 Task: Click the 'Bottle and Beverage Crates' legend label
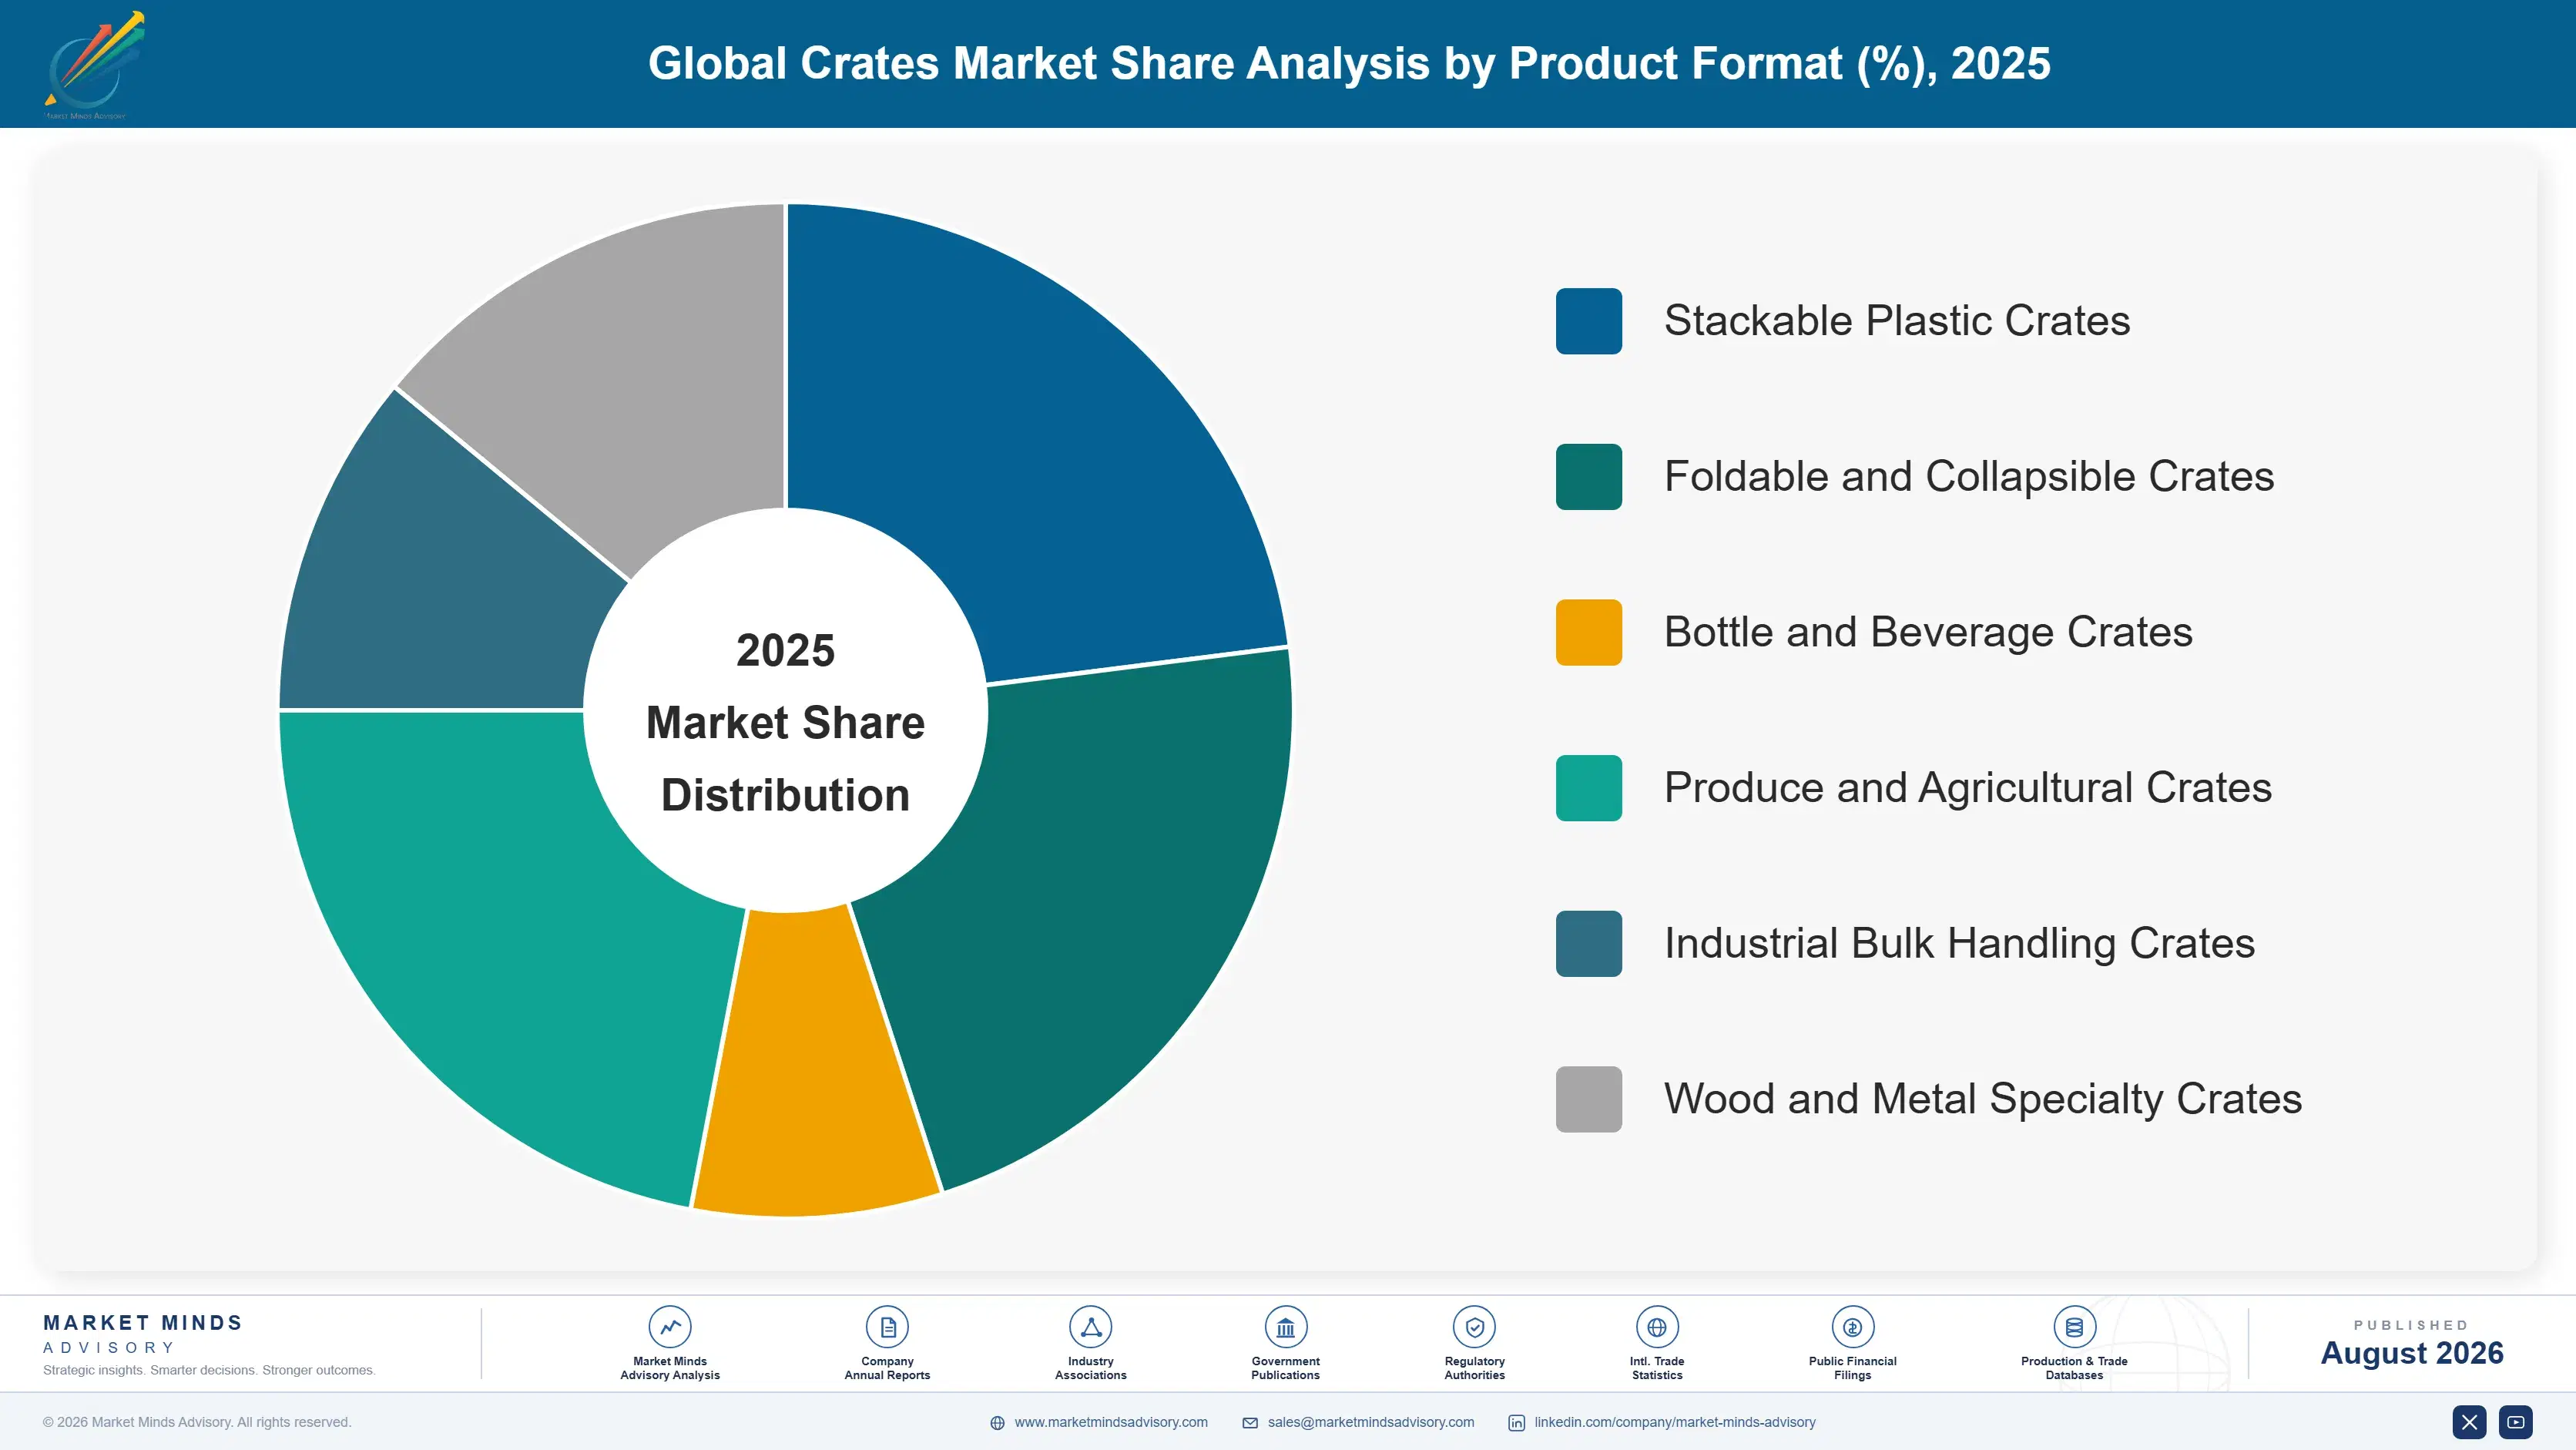click(x=1928, y=632)
